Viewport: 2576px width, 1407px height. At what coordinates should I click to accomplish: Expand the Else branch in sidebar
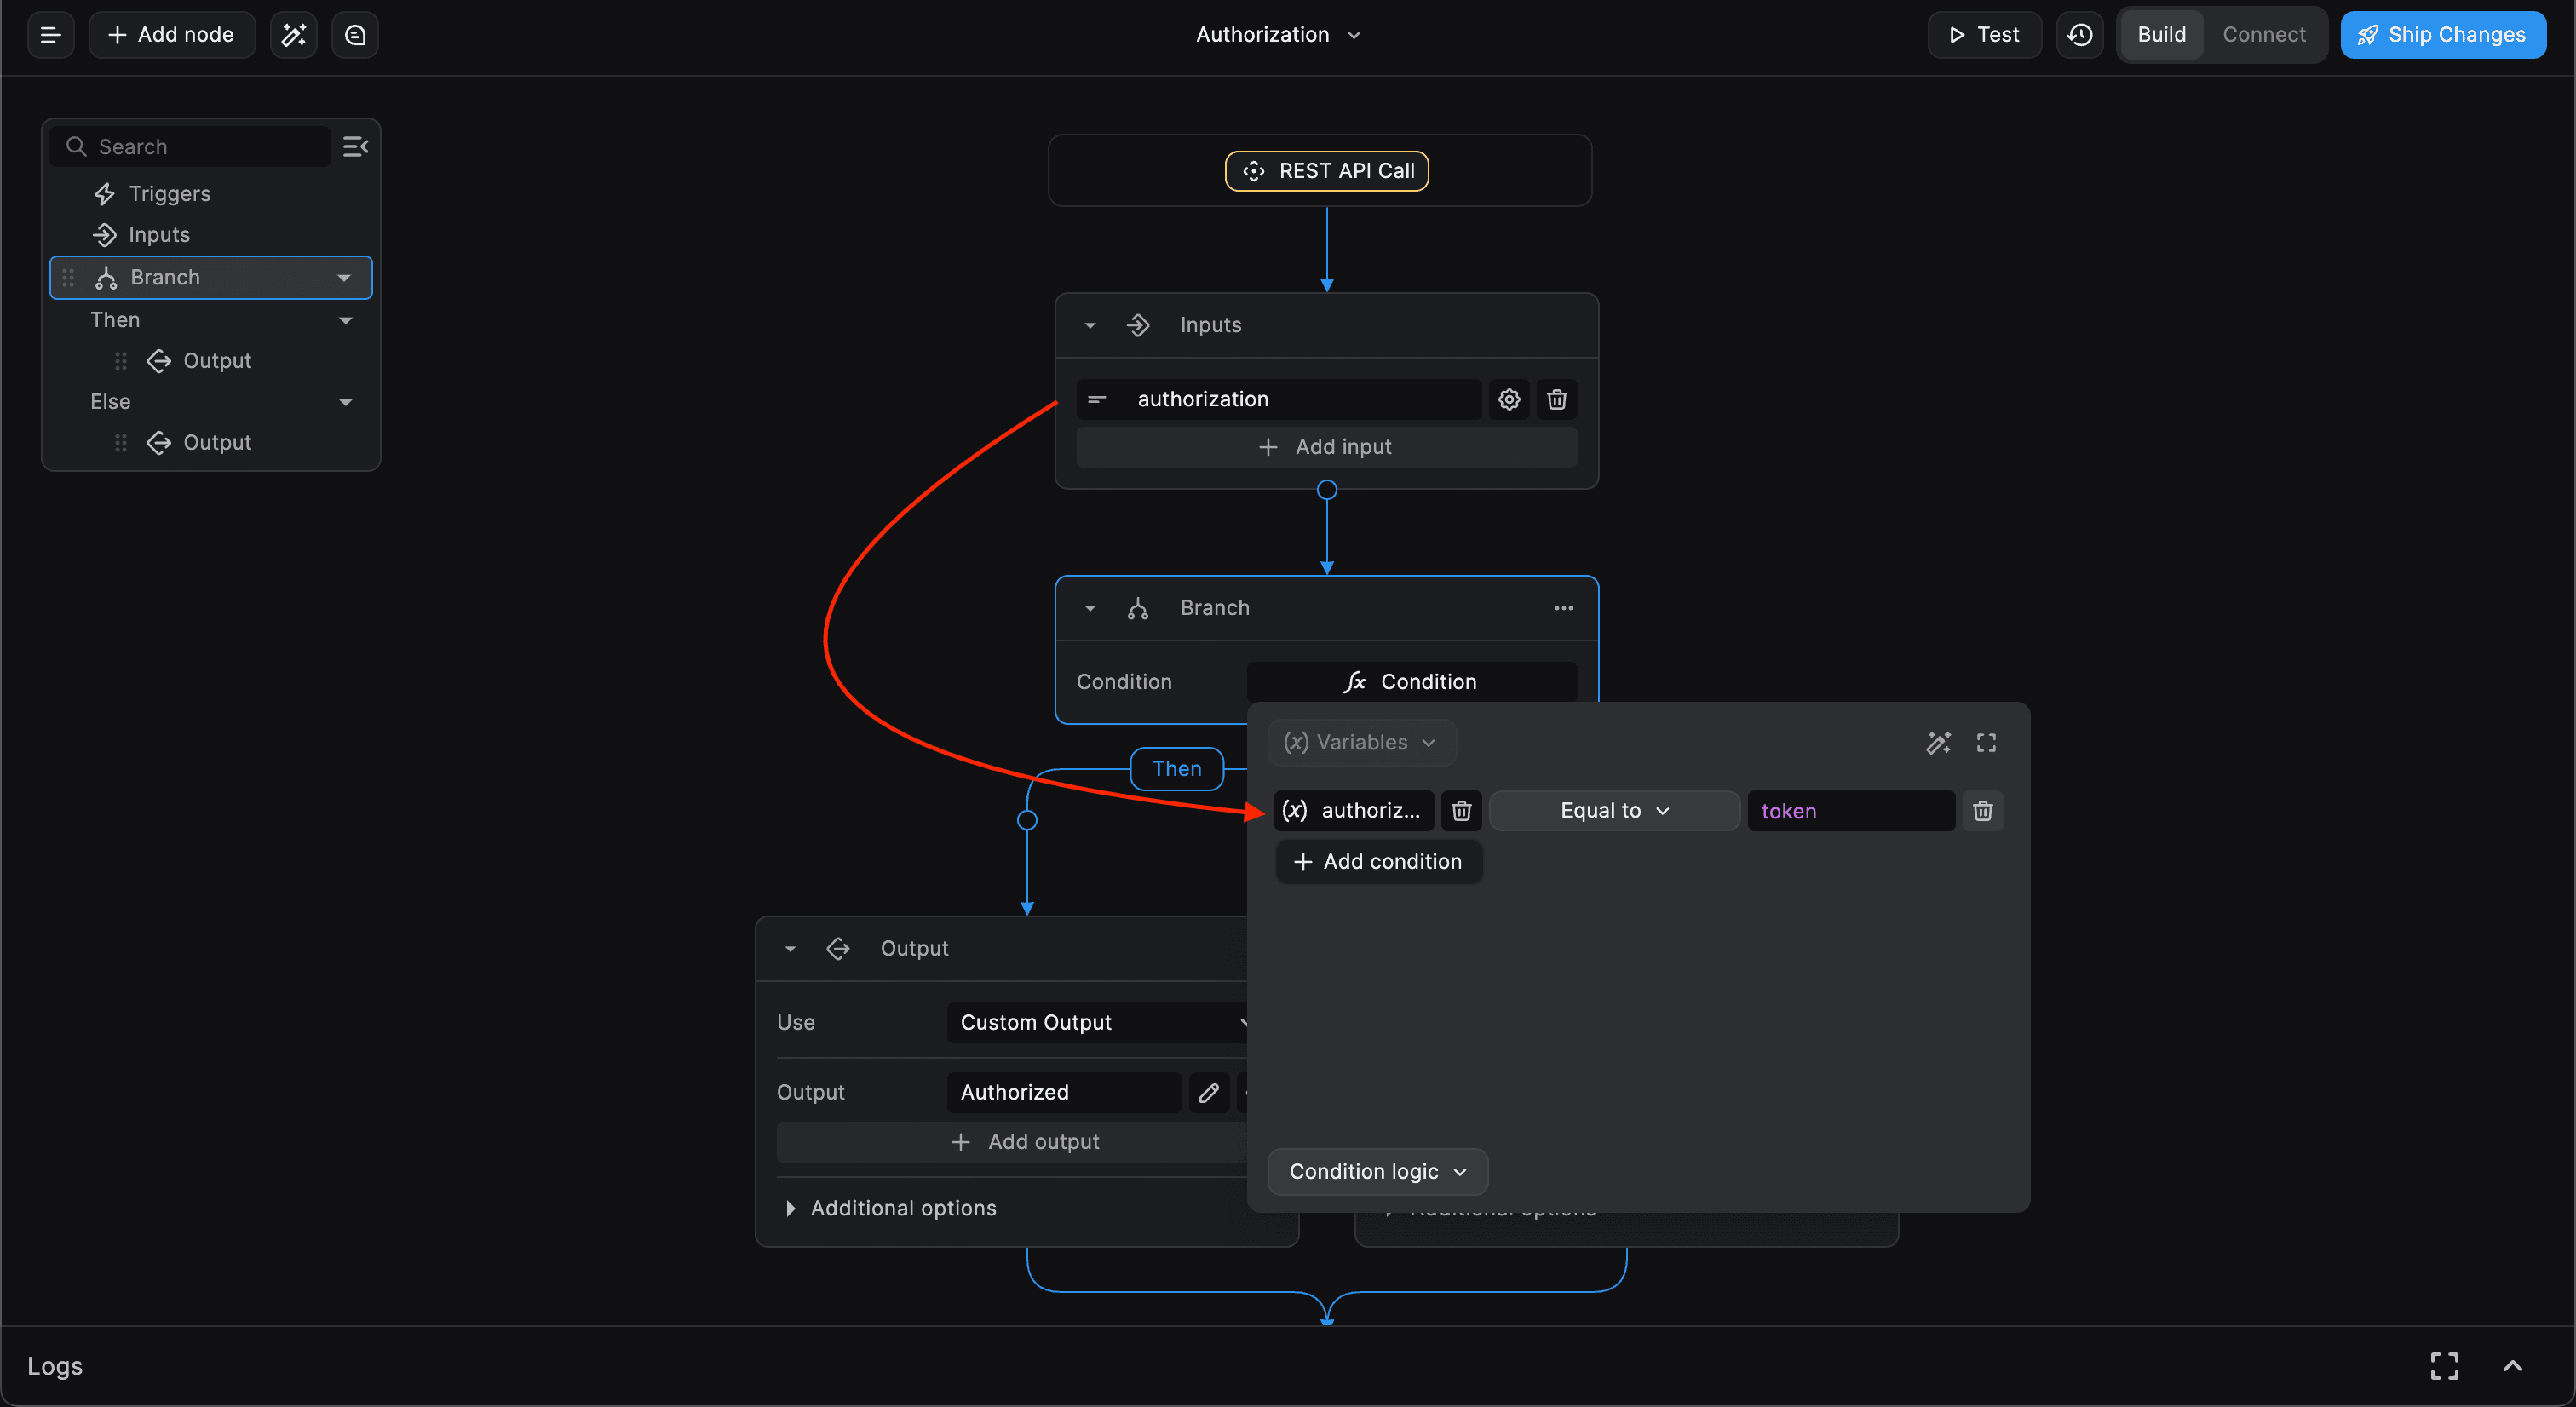[347, 402]
